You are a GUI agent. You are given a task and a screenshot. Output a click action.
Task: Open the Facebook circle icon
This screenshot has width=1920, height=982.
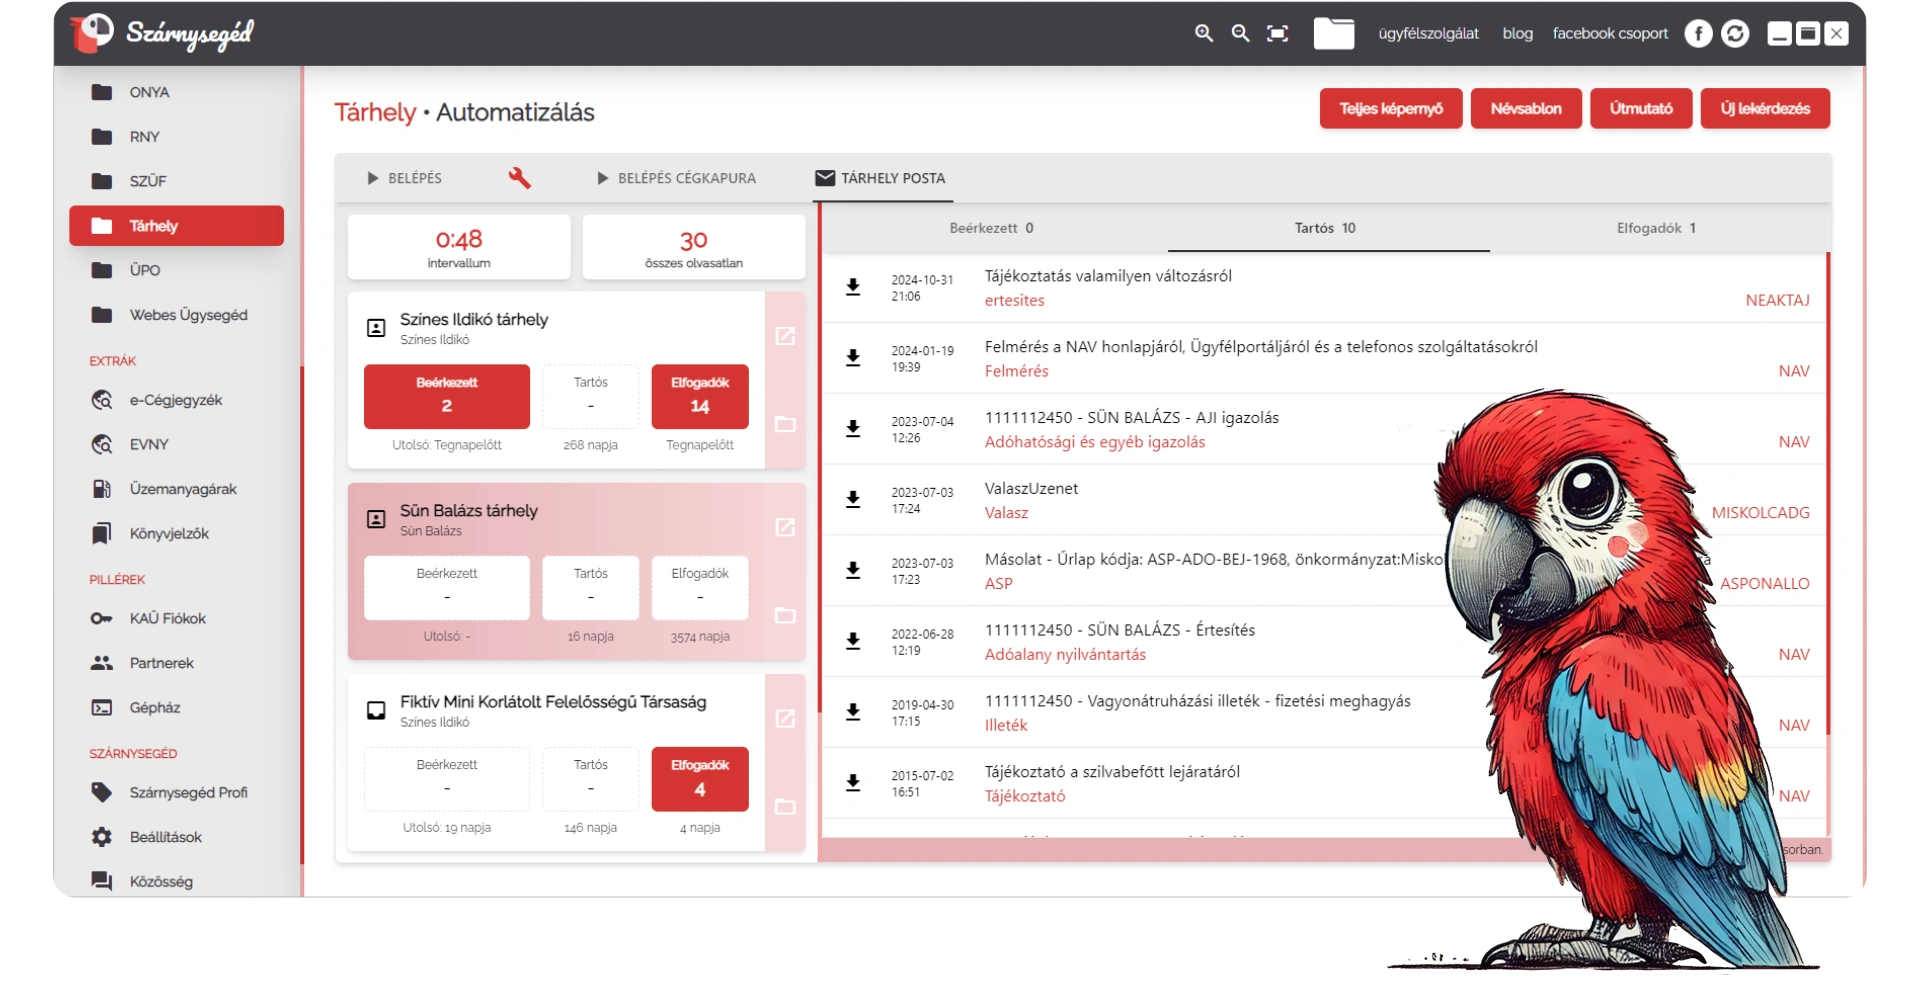[1698, 34]
